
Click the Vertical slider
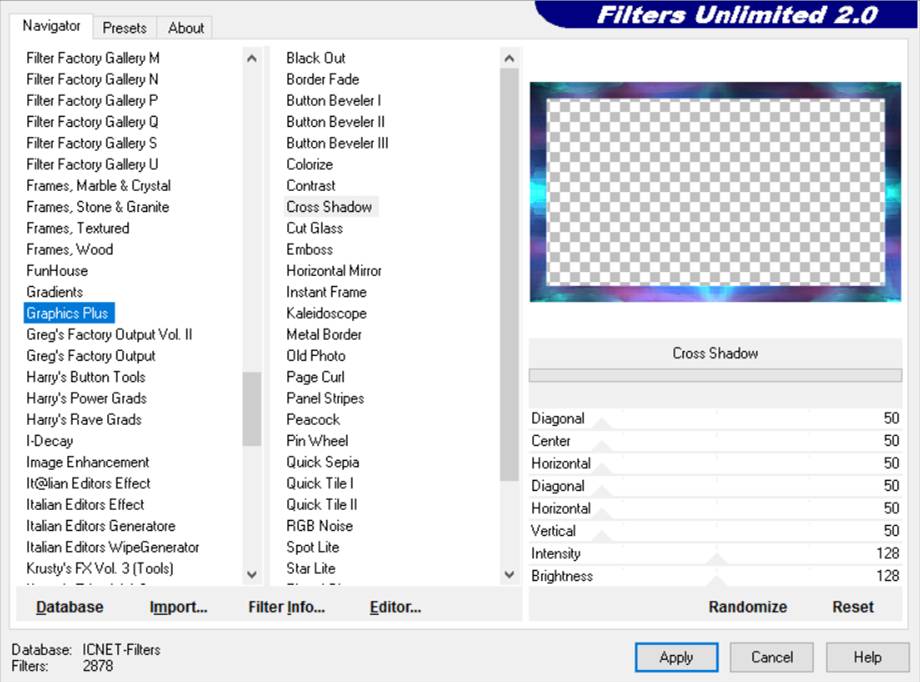715,531
